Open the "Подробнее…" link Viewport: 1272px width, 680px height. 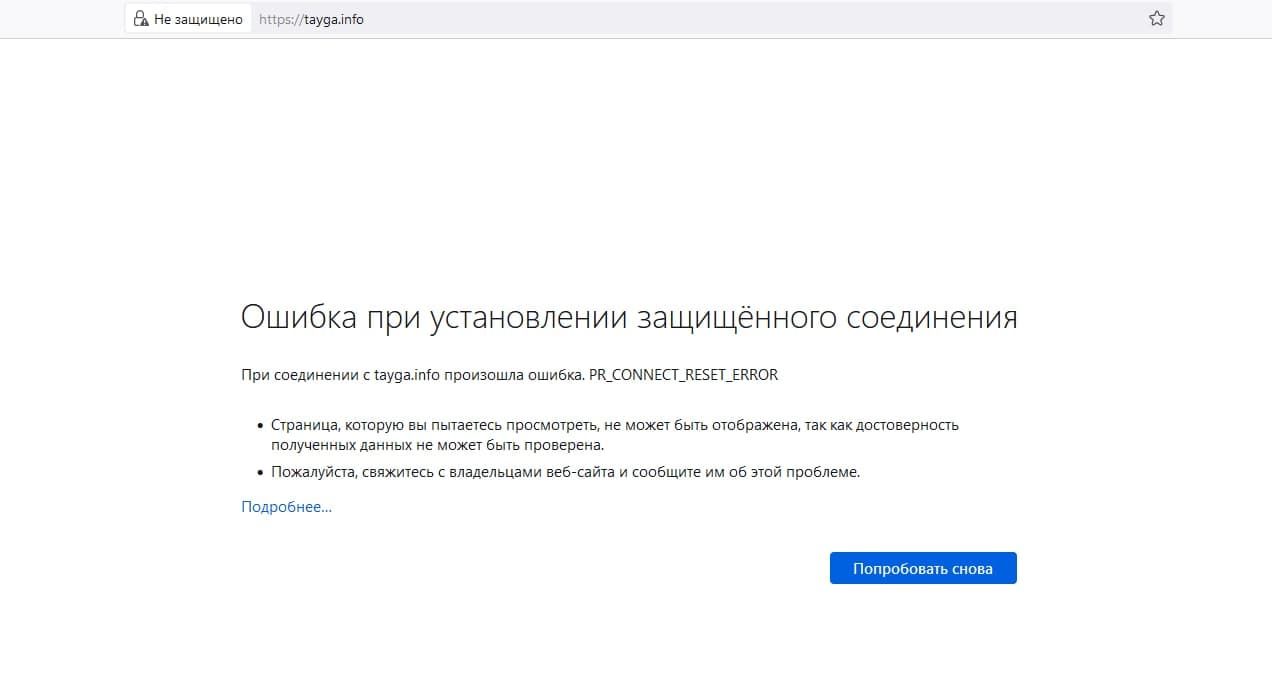pyautogui.click(x=286, y=507)
